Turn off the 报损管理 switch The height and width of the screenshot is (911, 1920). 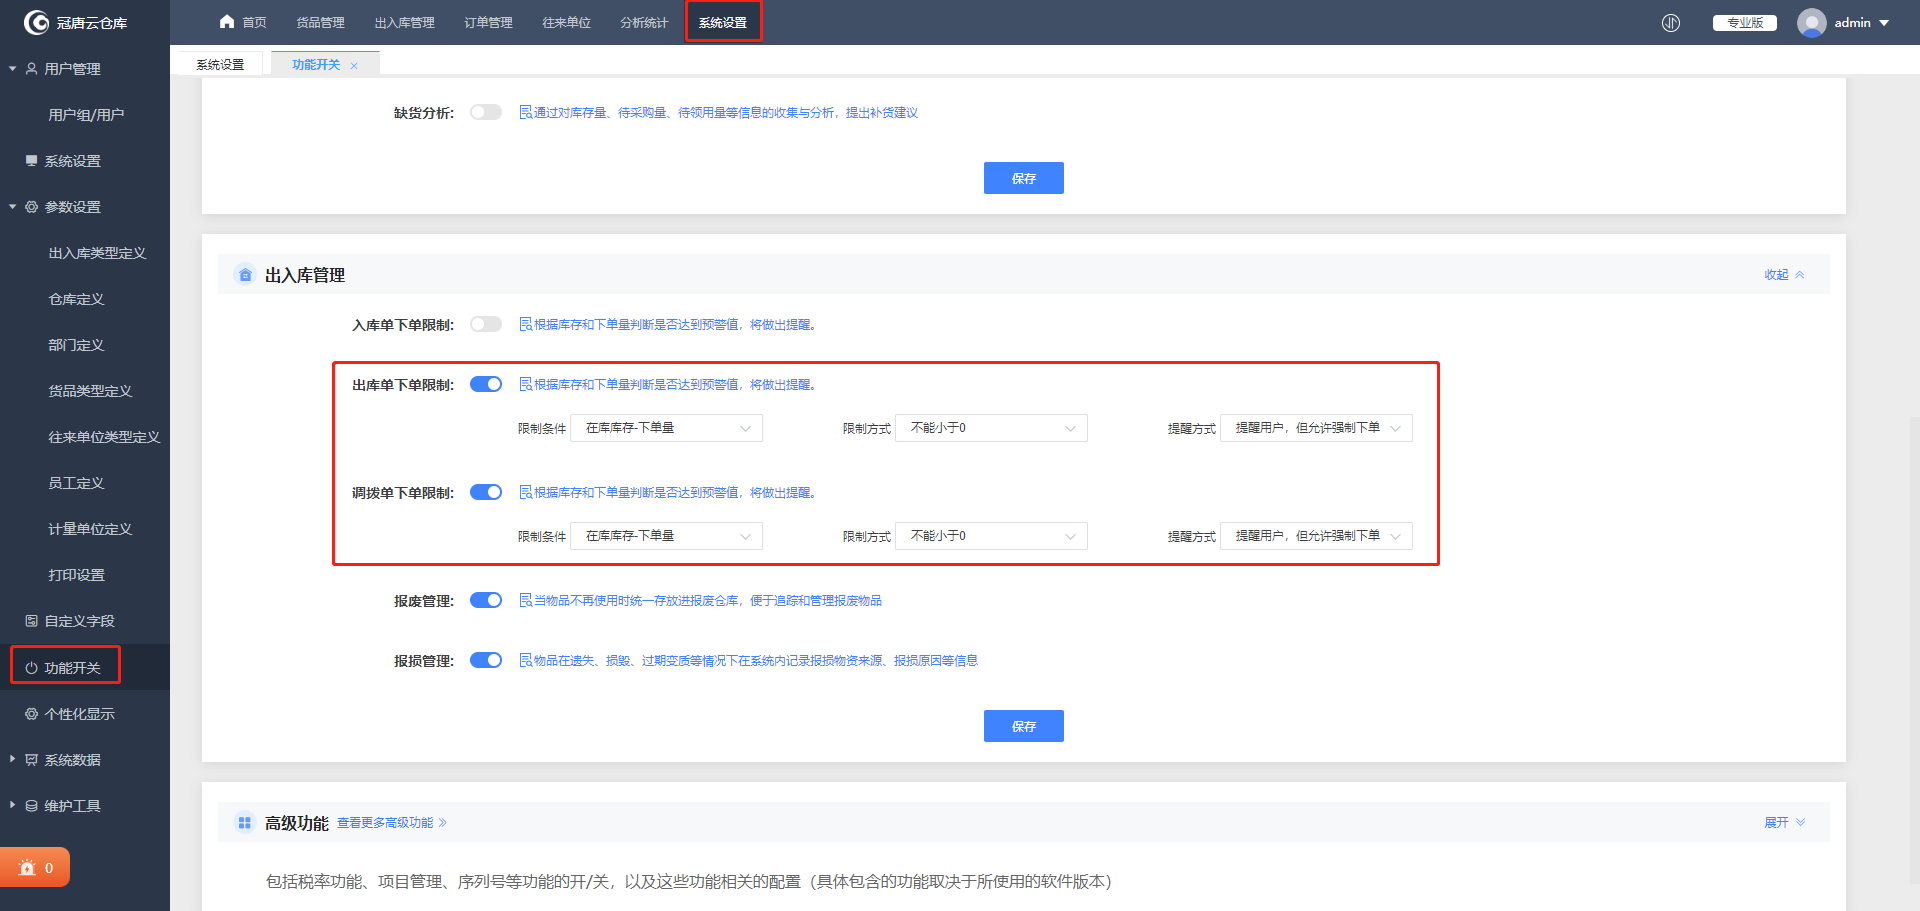pos(486,661)
